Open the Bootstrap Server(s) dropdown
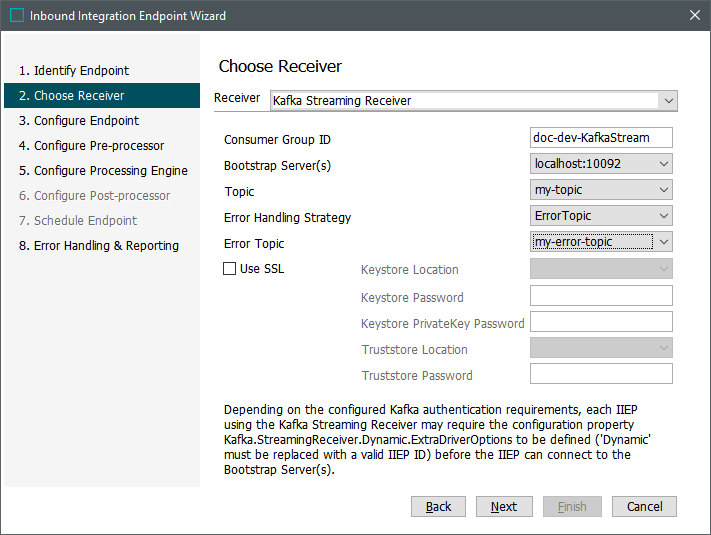This screenshot has height=535, width=711. pyautogui.click(x=663, y=164)
